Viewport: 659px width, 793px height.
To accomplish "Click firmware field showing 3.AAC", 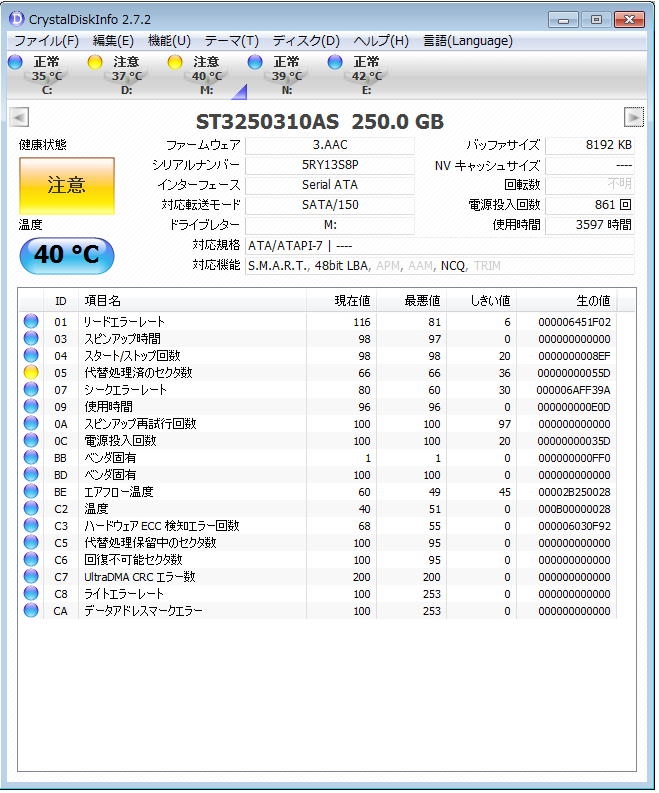I will [330, 145].
